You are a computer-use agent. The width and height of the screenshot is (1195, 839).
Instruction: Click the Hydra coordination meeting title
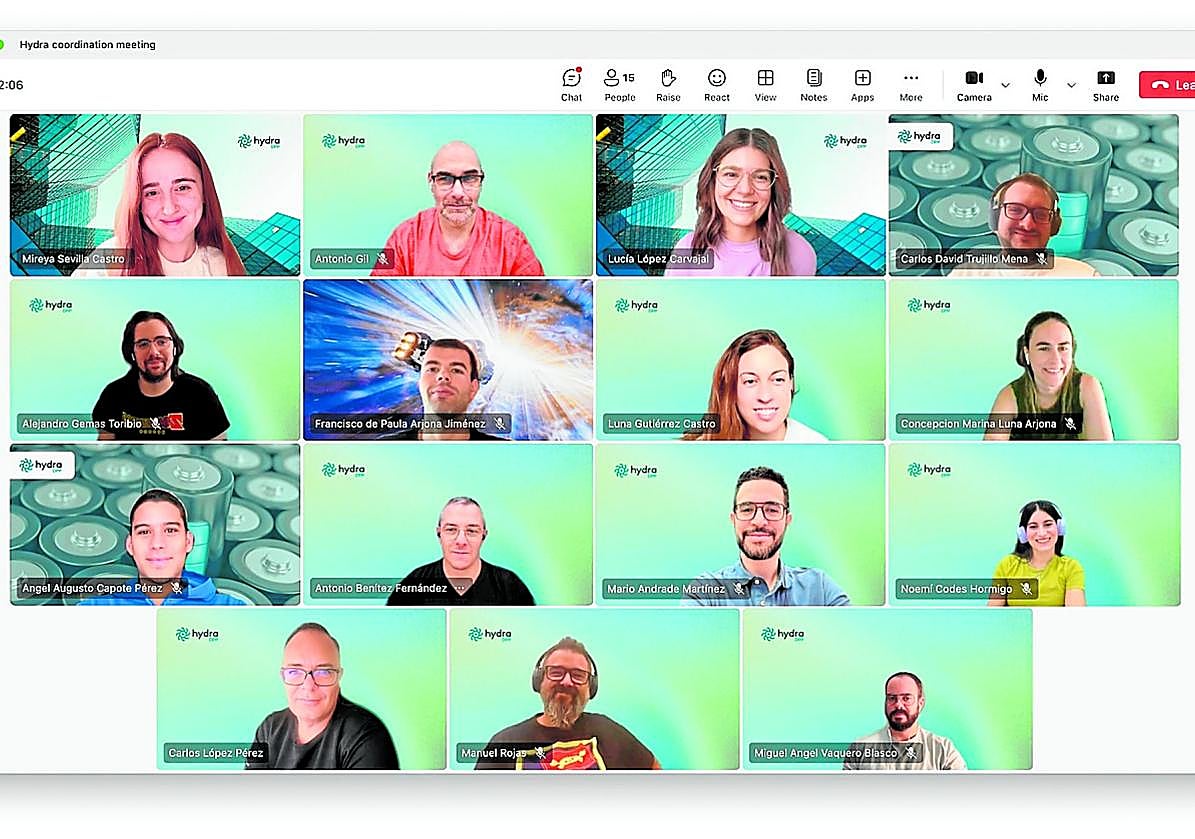click(x=87, y=45)
